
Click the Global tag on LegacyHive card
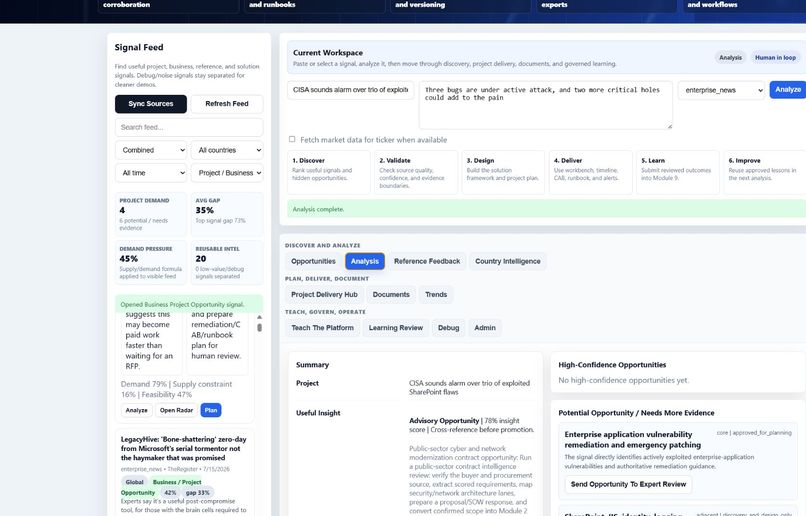(135, 482)
